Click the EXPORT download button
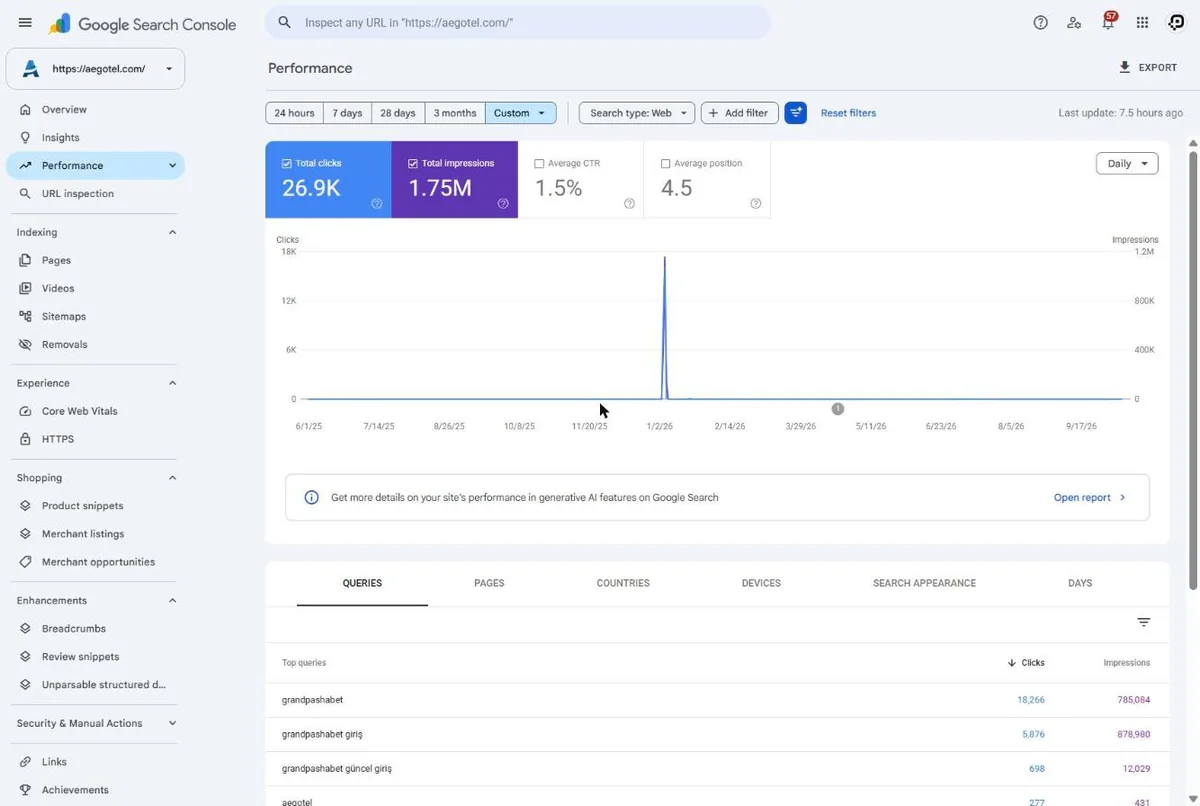 coord(1148,68)
